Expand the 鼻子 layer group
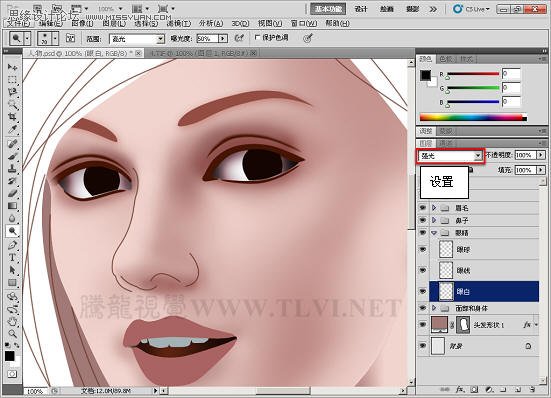 [434, 220]
